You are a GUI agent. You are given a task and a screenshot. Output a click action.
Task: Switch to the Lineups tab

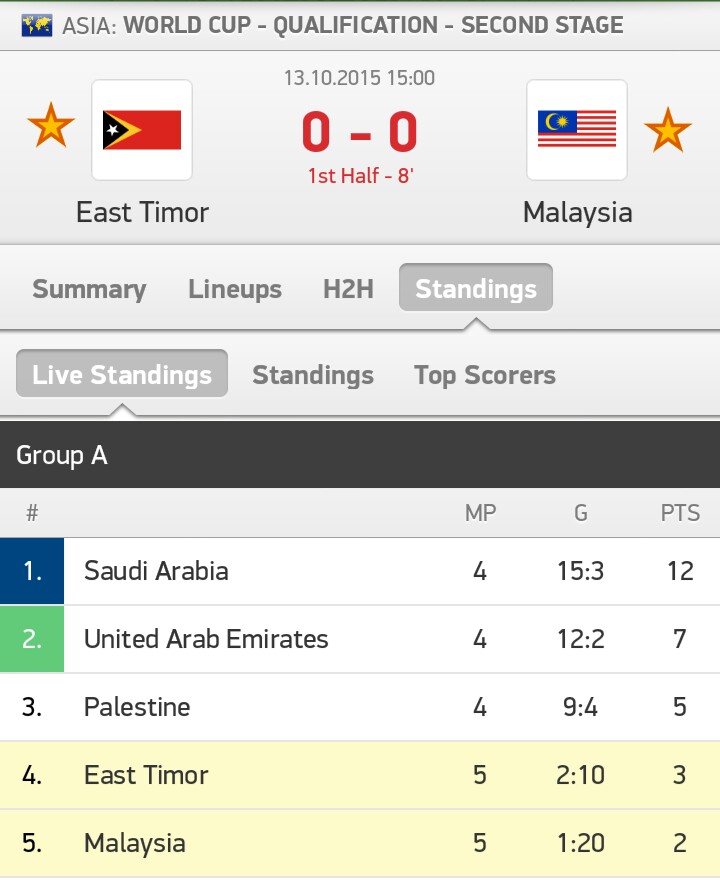coord(235,289)
